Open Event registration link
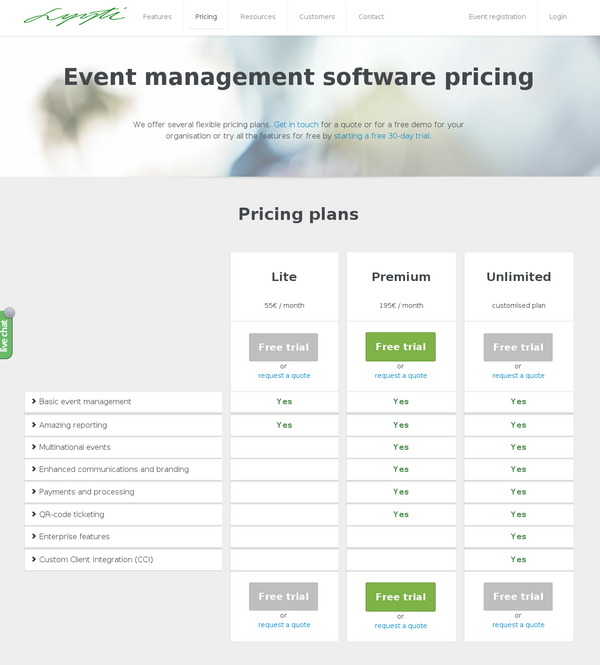600x665 pixels. (497, 17)
